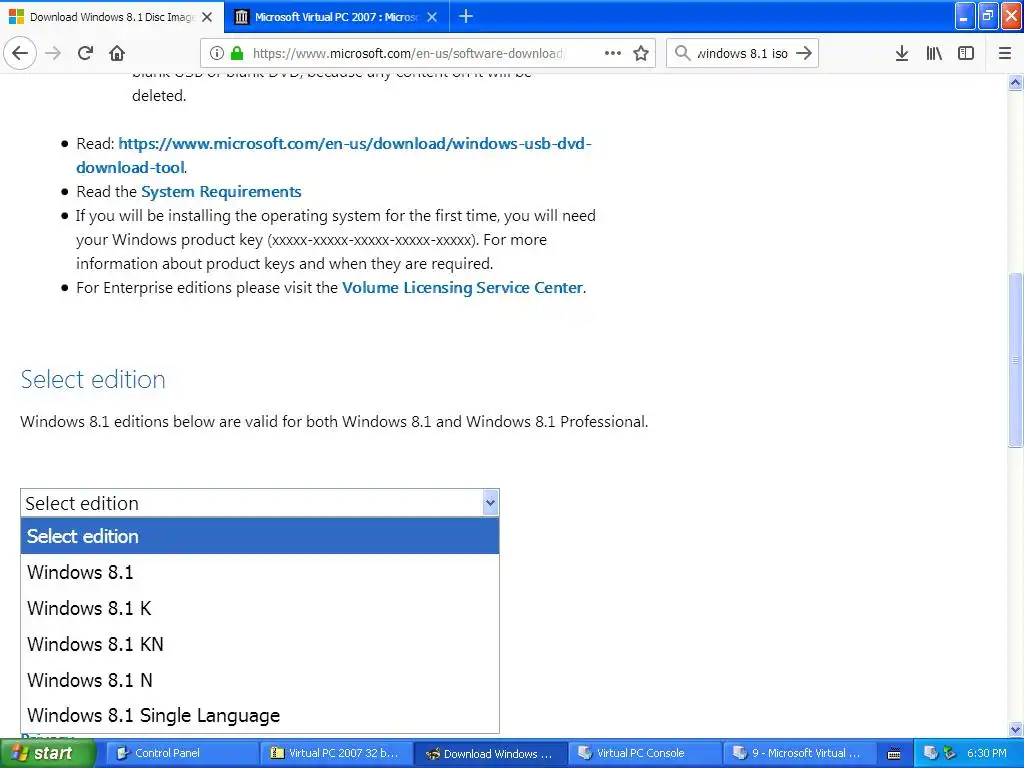
Task: Click the vertical scrollbar thumb
Action: 1015,360
